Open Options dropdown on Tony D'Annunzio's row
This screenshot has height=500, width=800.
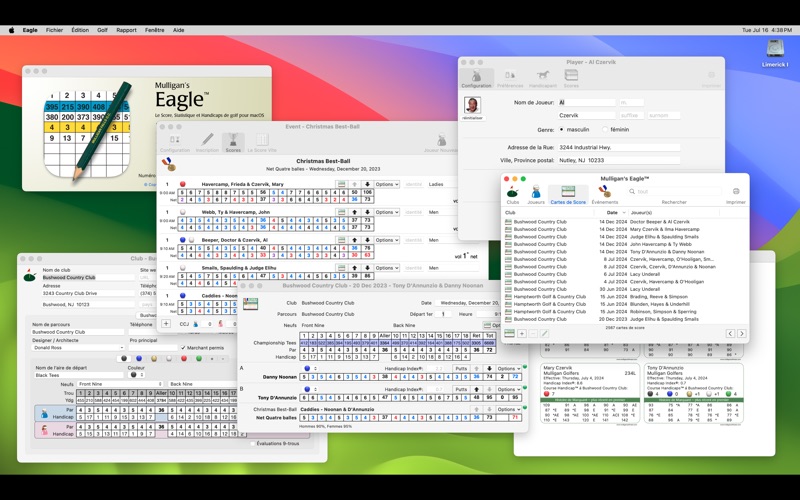point(509,389)
